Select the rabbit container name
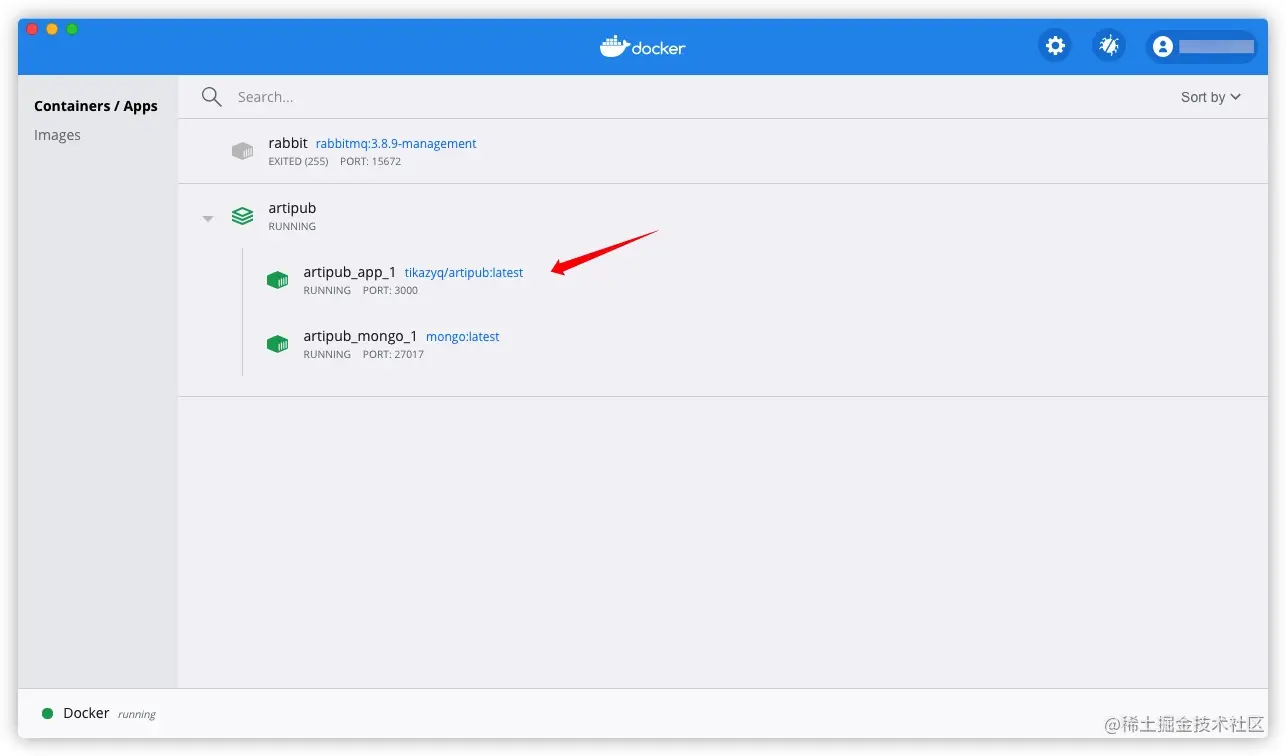Viewport: 1286px width, 756px height. tap(288, 143)
